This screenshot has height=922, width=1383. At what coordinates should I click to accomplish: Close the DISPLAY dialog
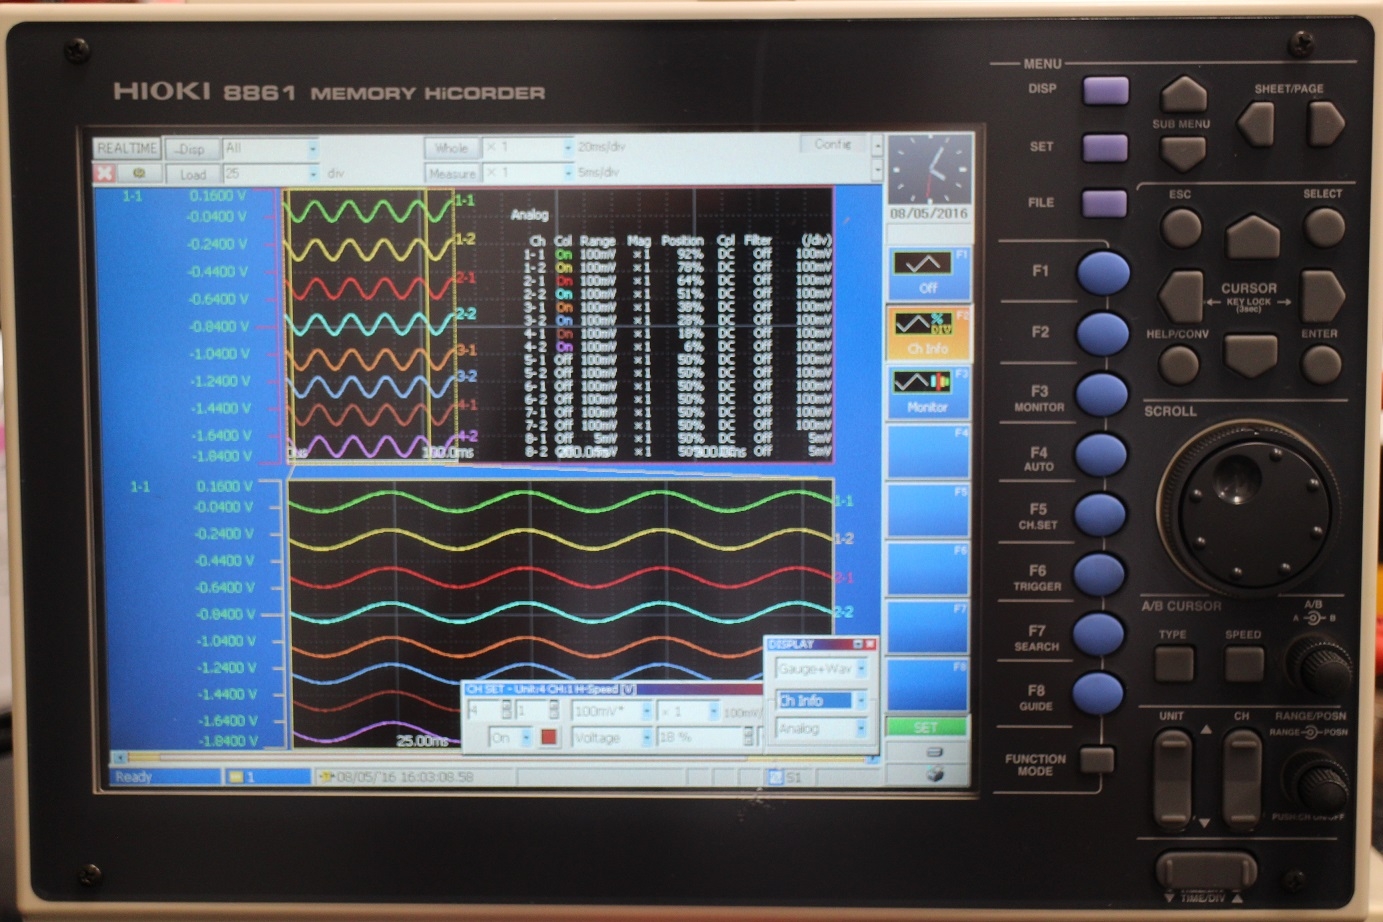point(870,644)
